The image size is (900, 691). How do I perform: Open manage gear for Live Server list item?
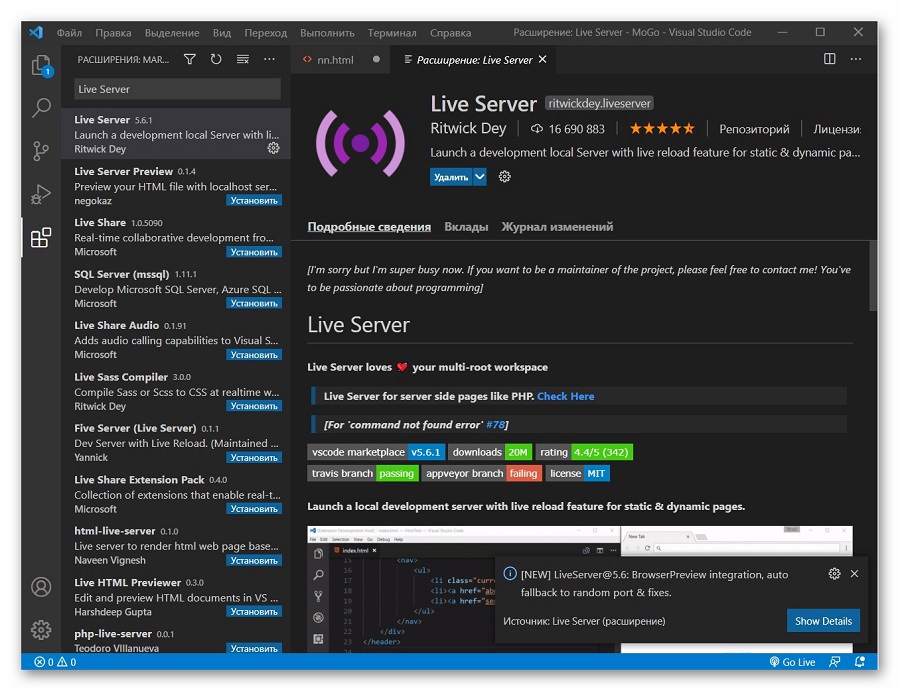coord(274,148)
